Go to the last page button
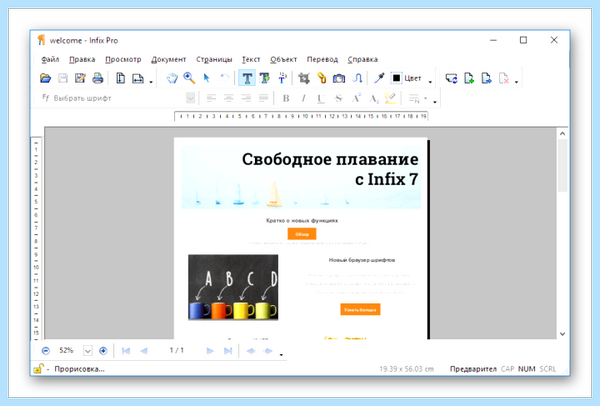This screenshot has height=406, width=600. [228, 351]
